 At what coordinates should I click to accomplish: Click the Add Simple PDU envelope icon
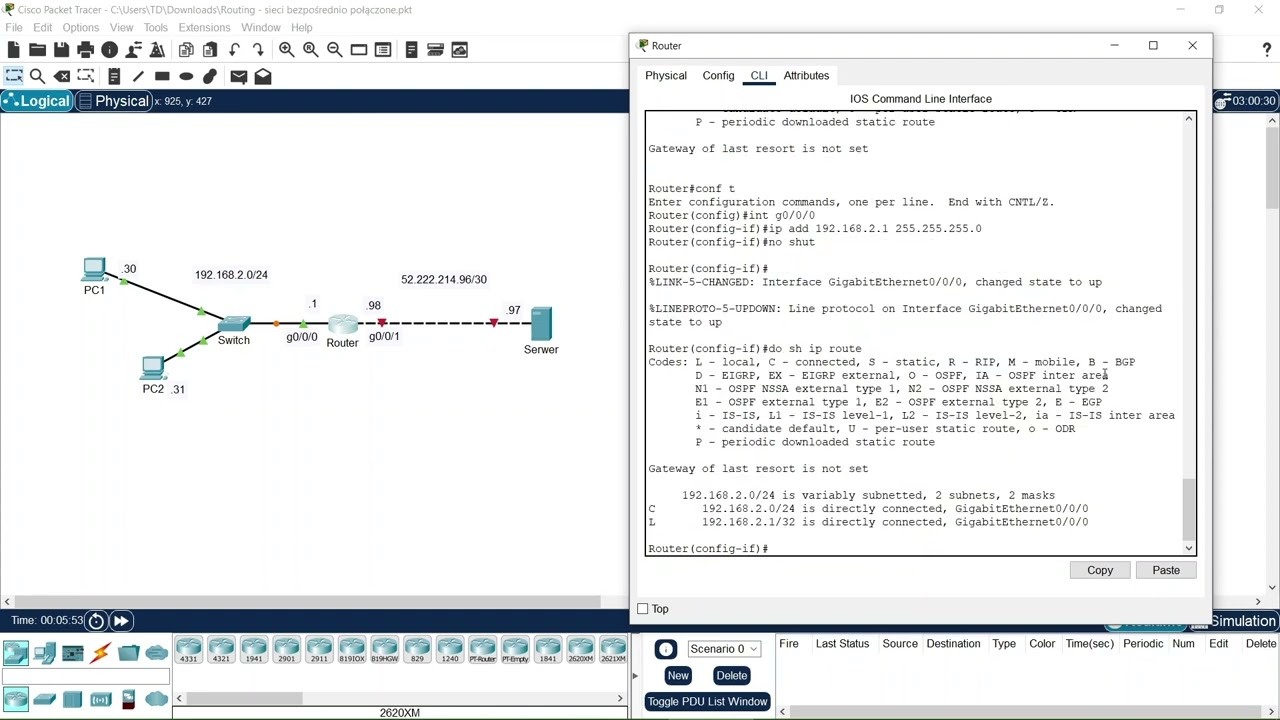click(x=238, y=76)
